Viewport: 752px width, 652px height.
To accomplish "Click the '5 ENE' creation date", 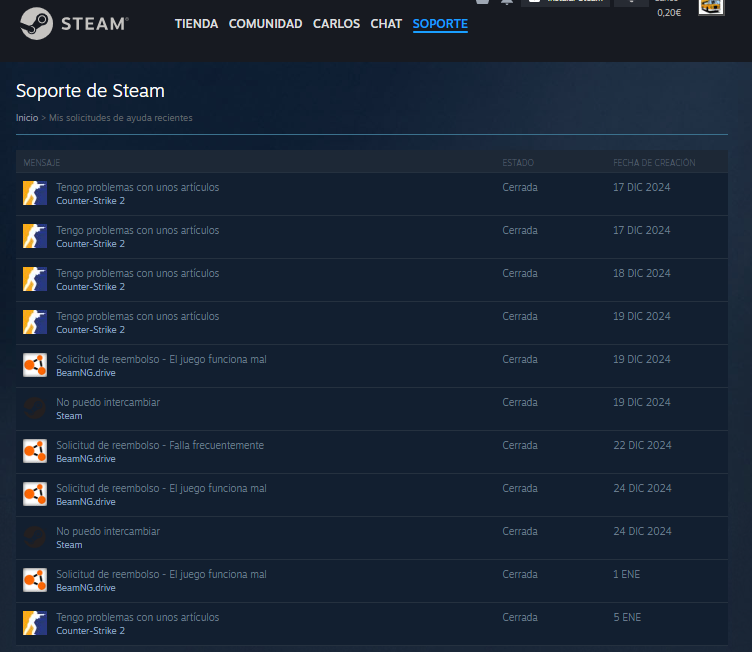I will (627, 617).
